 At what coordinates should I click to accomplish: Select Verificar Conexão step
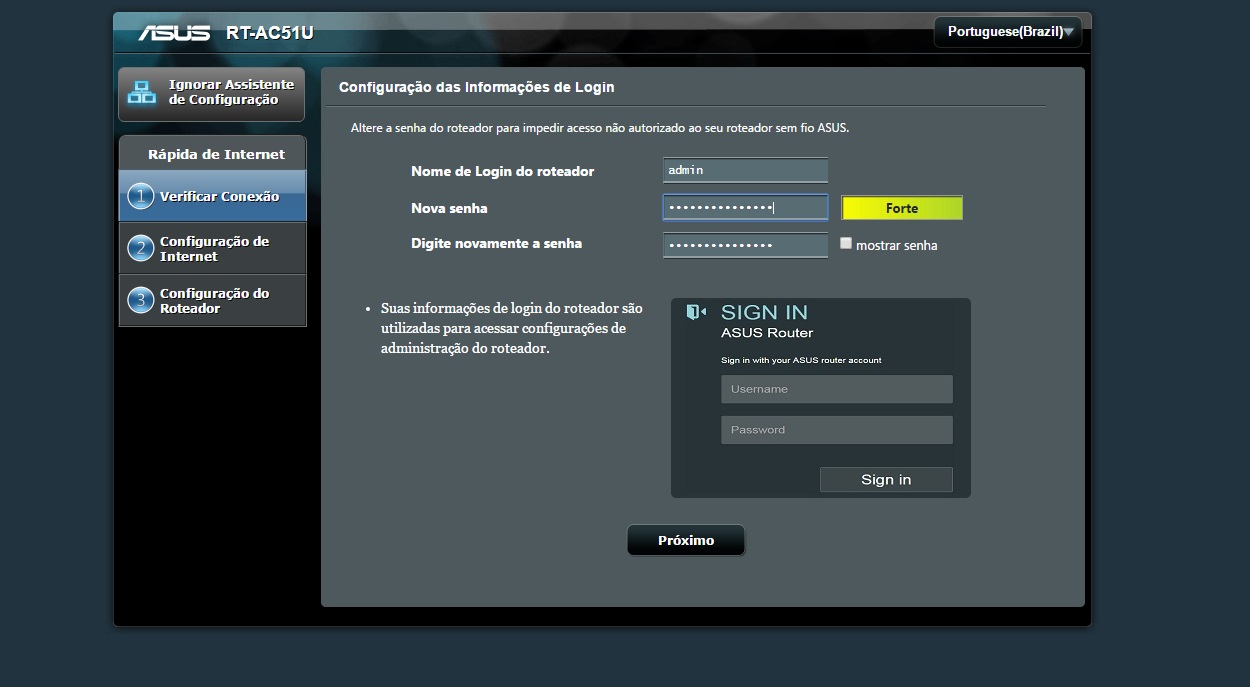(219, 196)
